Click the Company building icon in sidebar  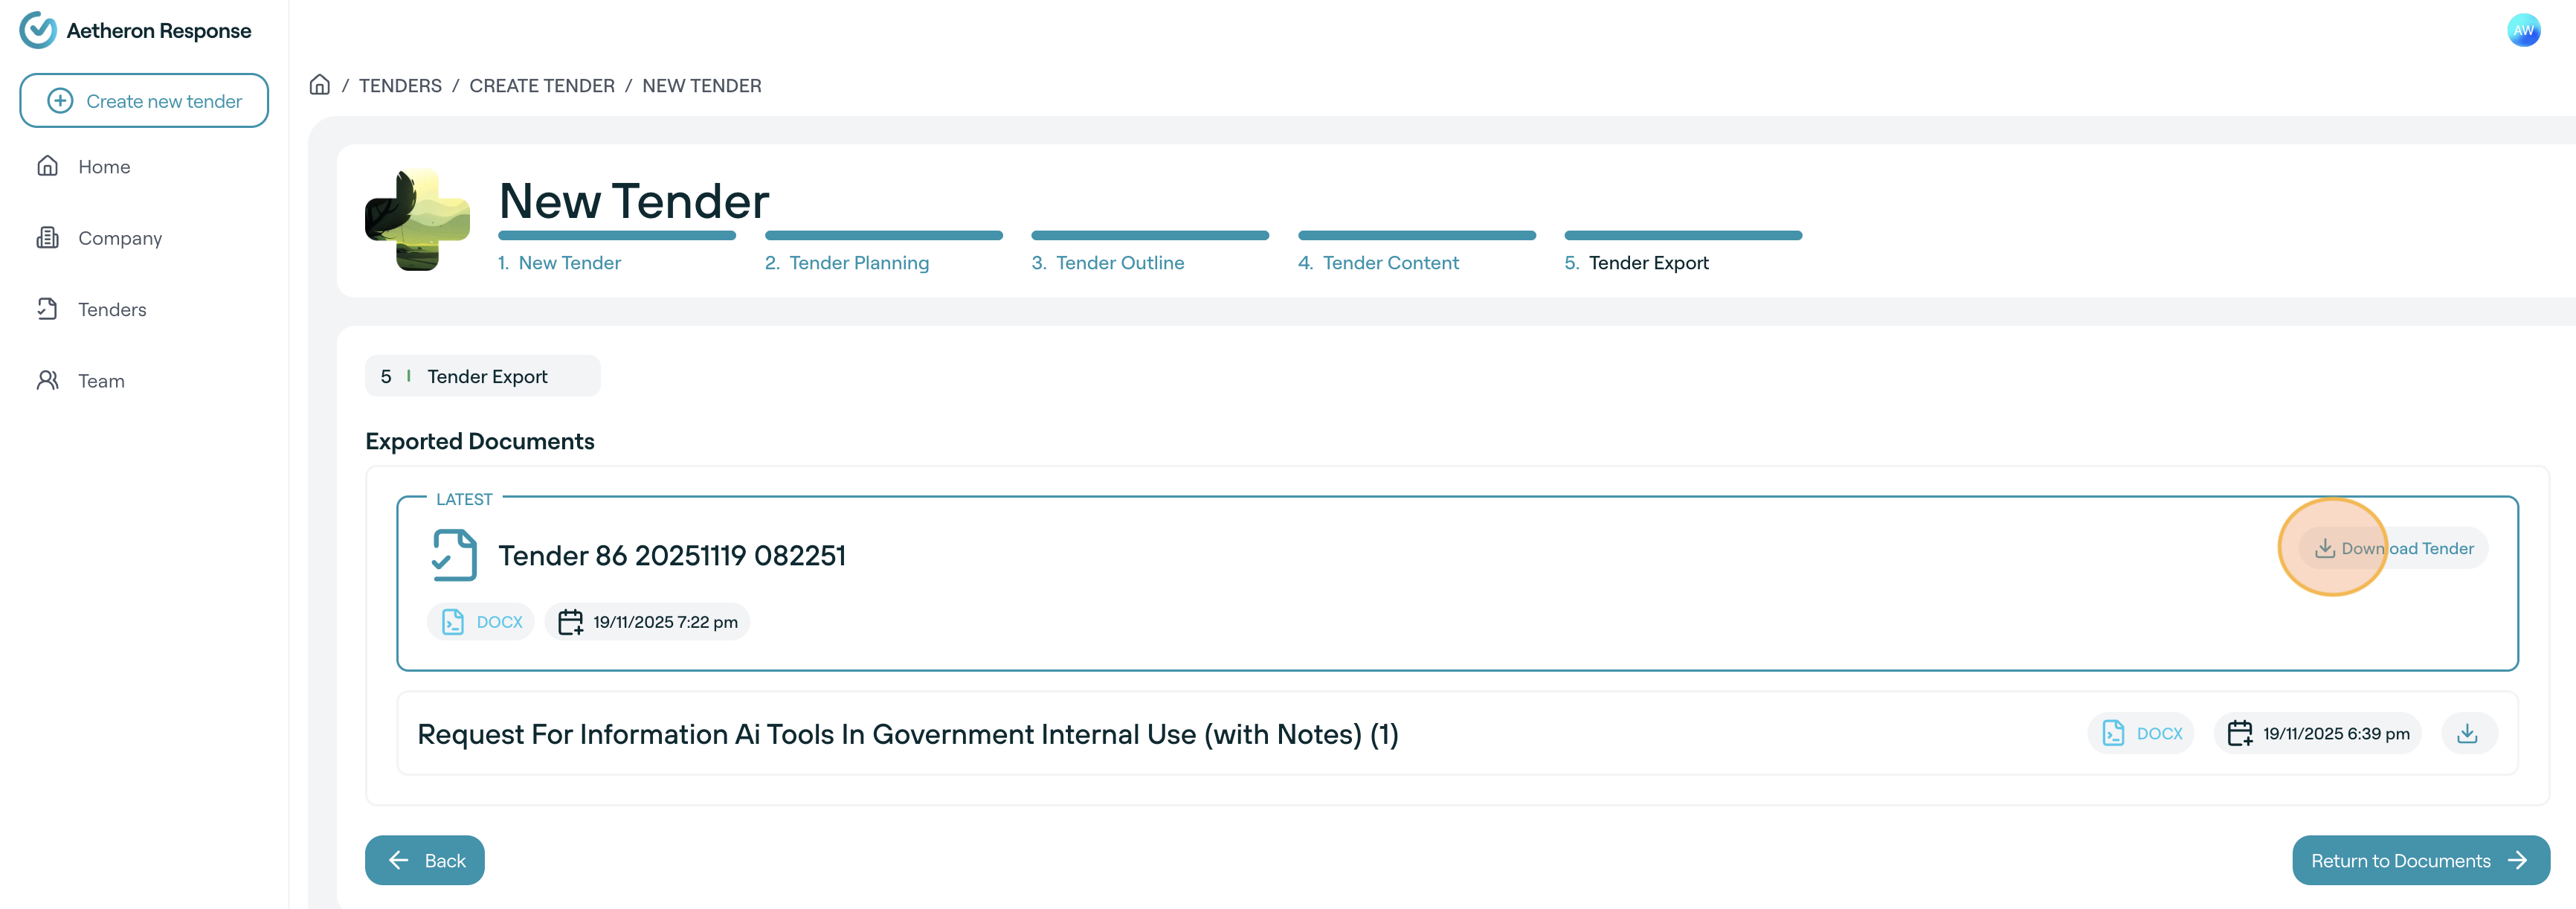point(47,238)
